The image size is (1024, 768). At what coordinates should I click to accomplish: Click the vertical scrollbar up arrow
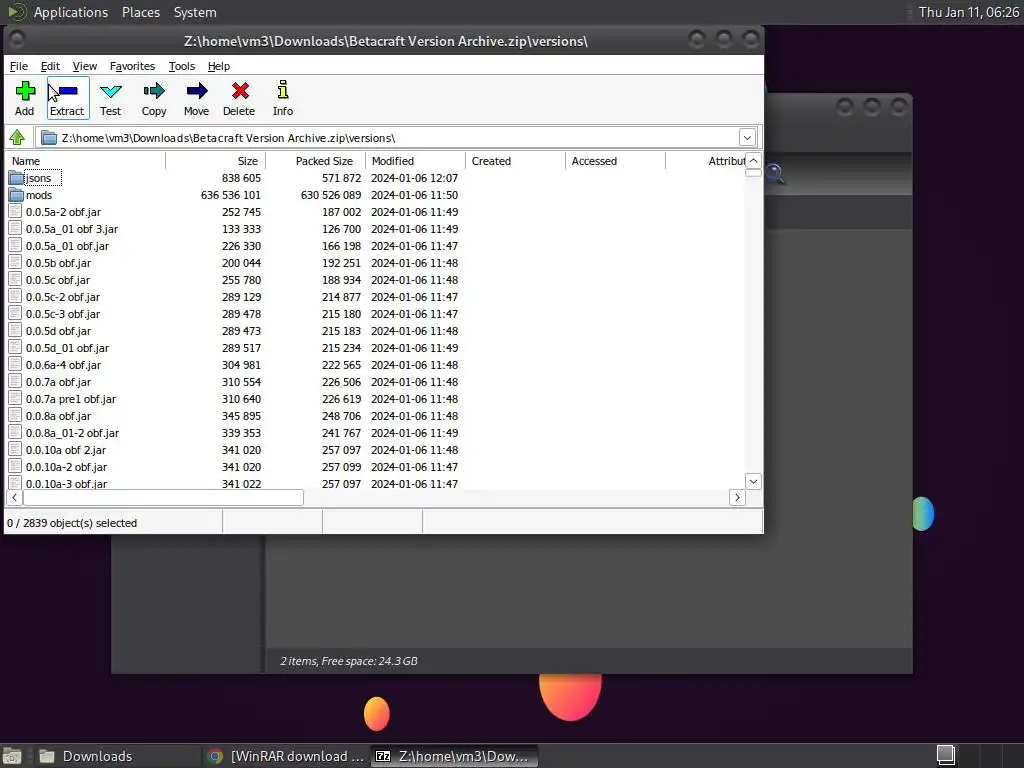(x=753, y=161)
